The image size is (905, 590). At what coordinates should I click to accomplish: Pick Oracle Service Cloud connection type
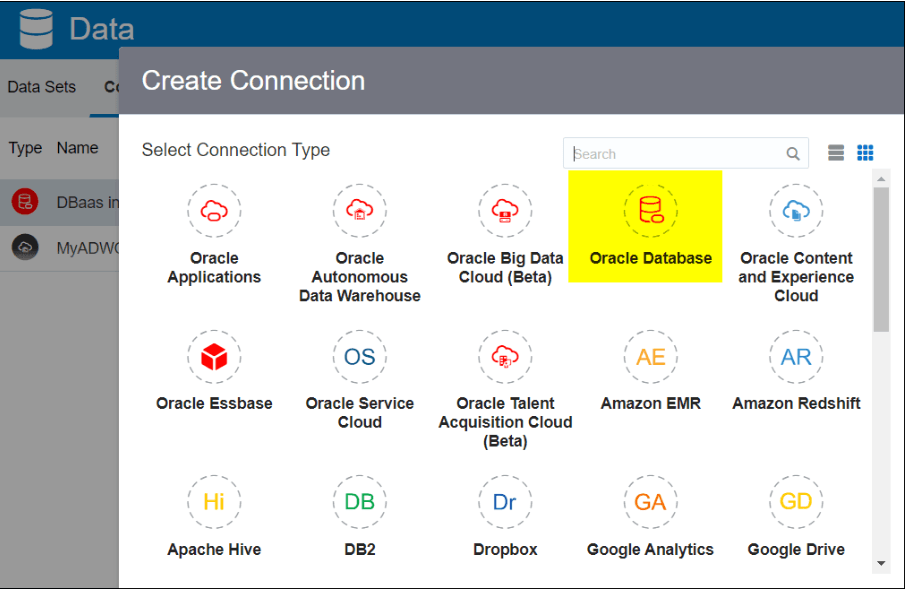pos(360,357)
